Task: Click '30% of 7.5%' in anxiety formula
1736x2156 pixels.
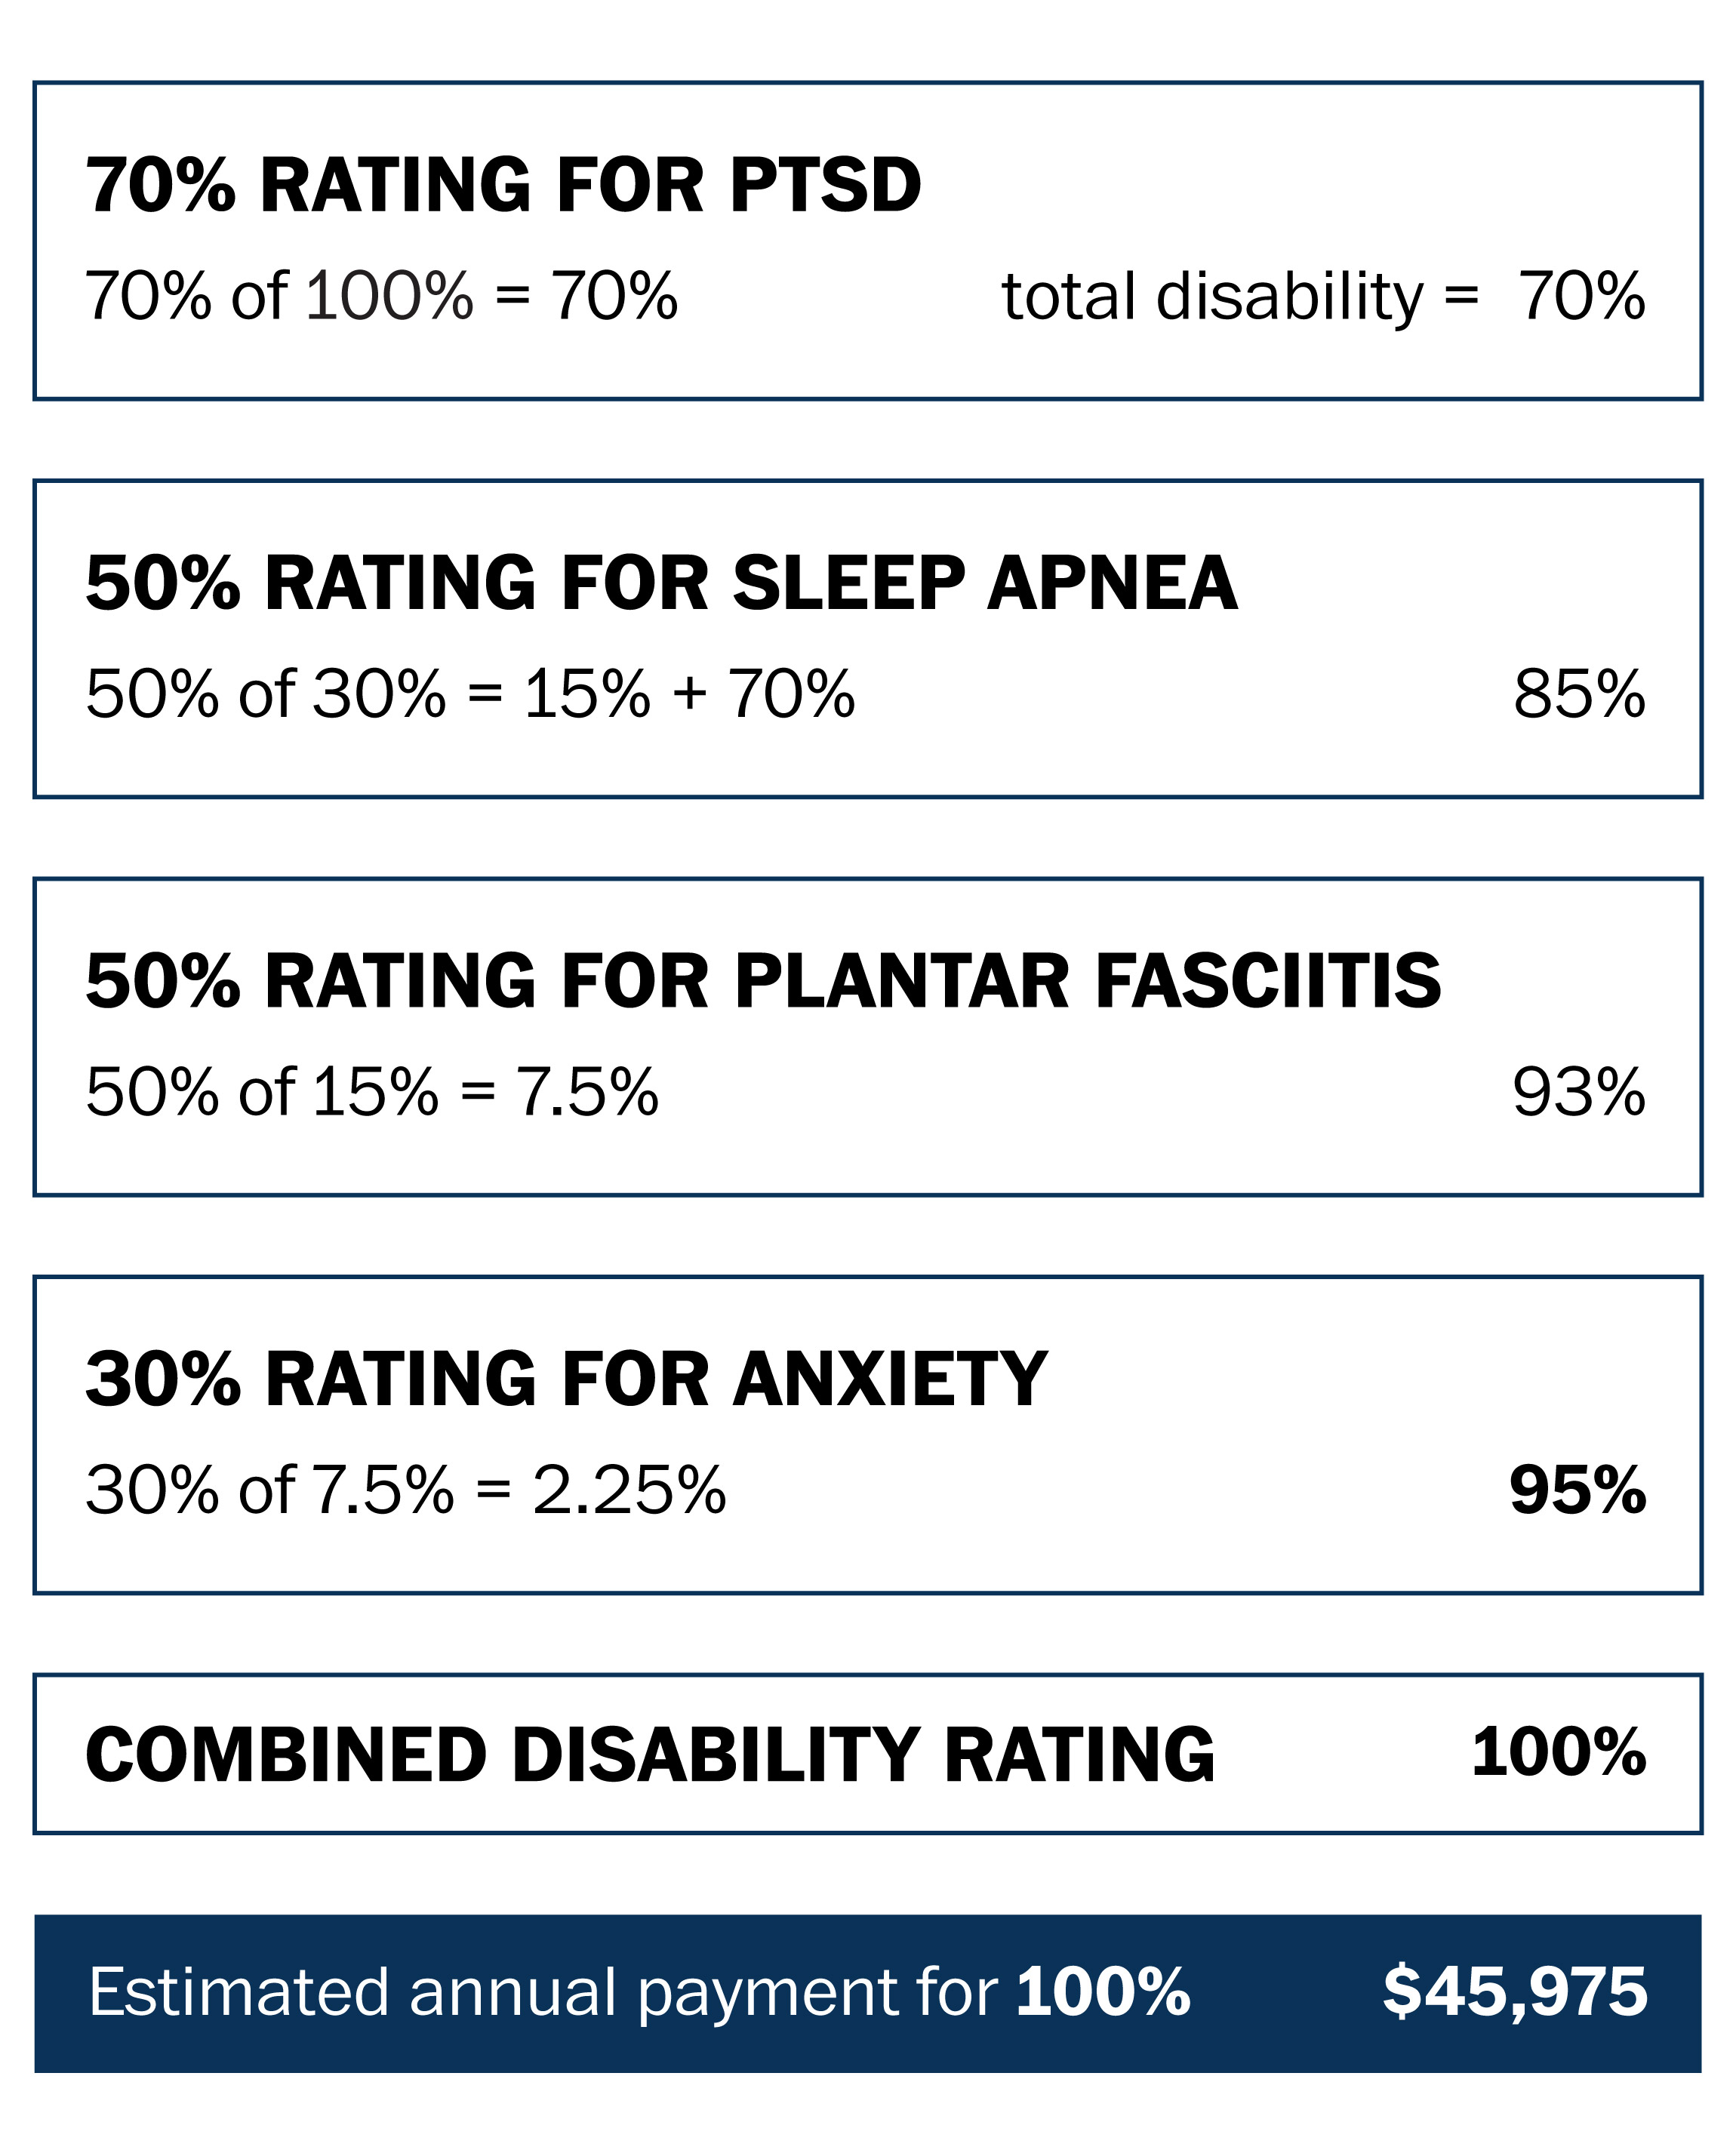Action: point(270,1490)
